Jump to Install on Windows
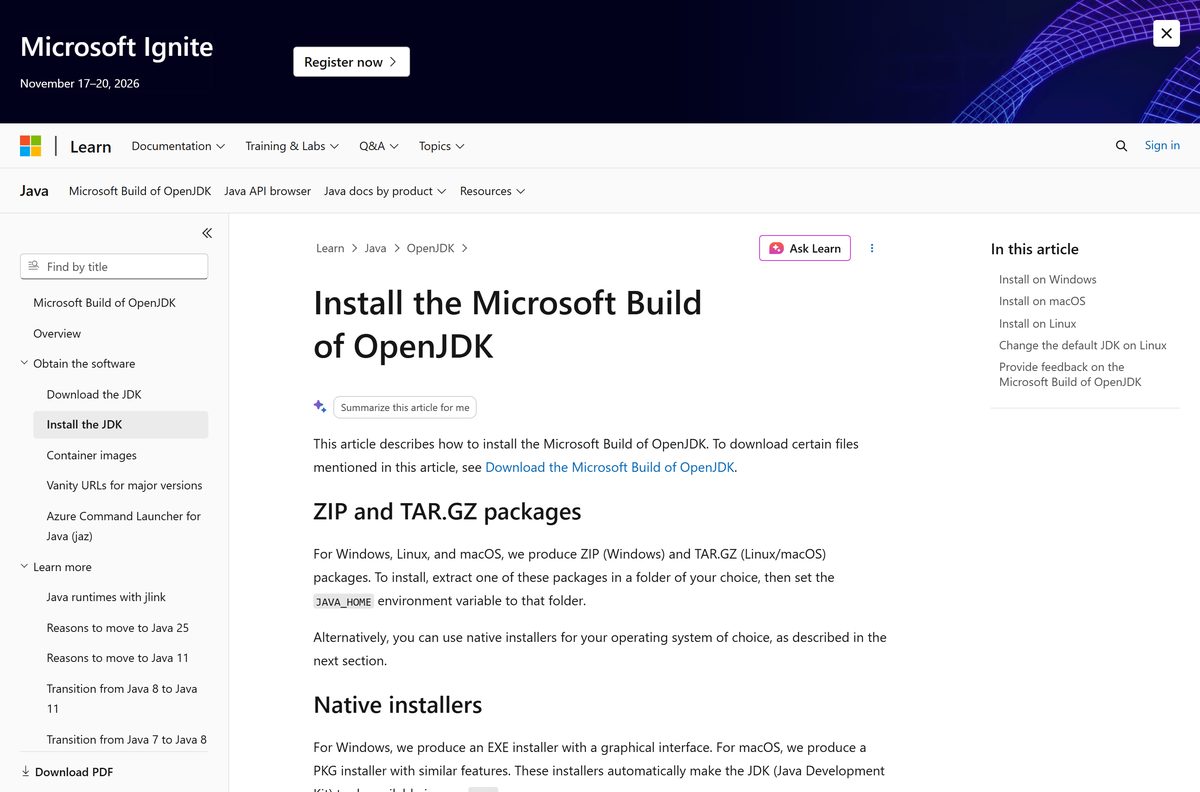Screen dimensions: 1200x792 (x=1047, y=279)
